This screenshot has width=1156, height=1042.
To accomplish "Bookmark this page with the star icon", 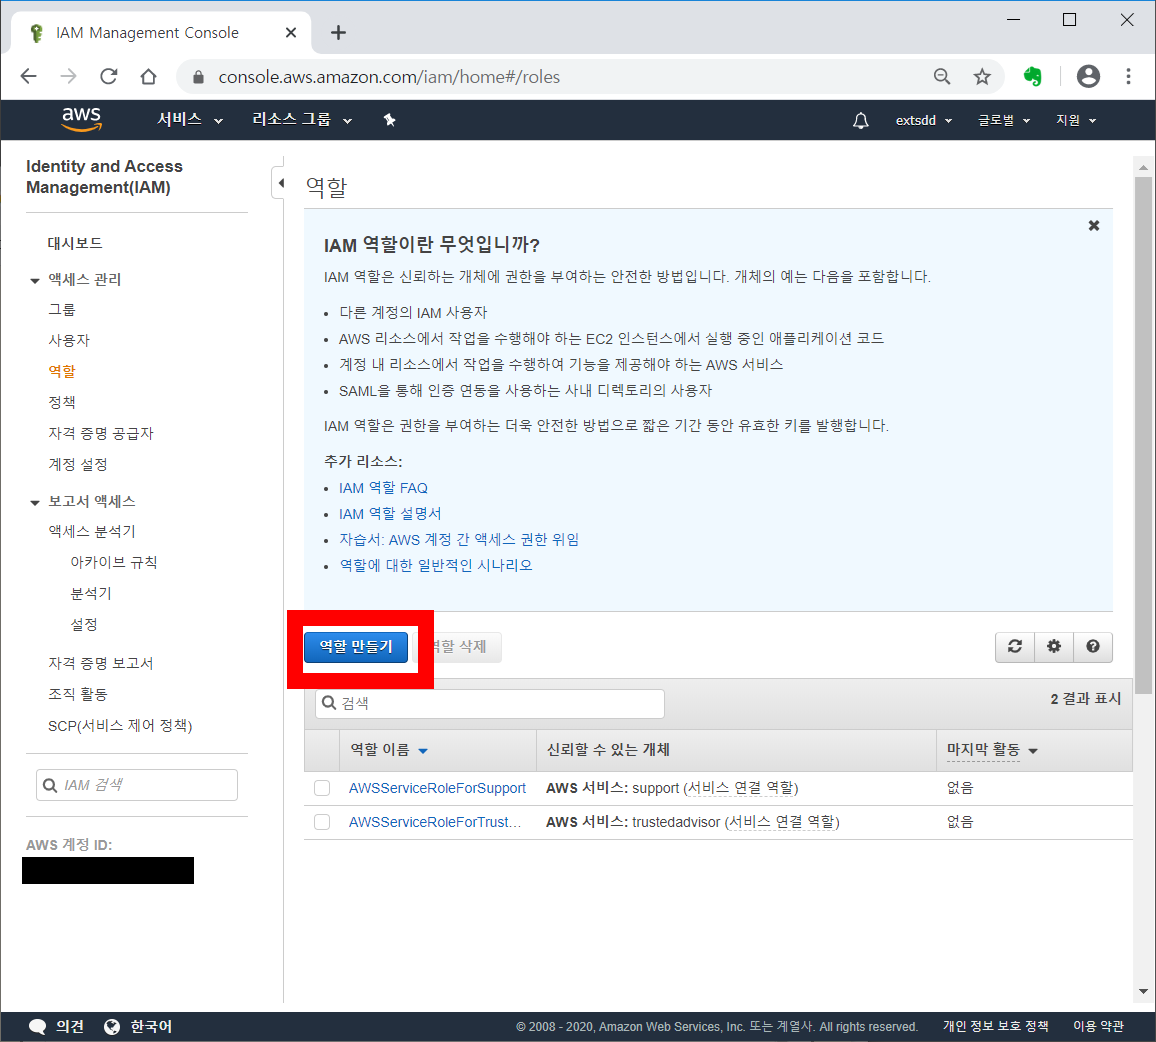I will click(982, 77).
